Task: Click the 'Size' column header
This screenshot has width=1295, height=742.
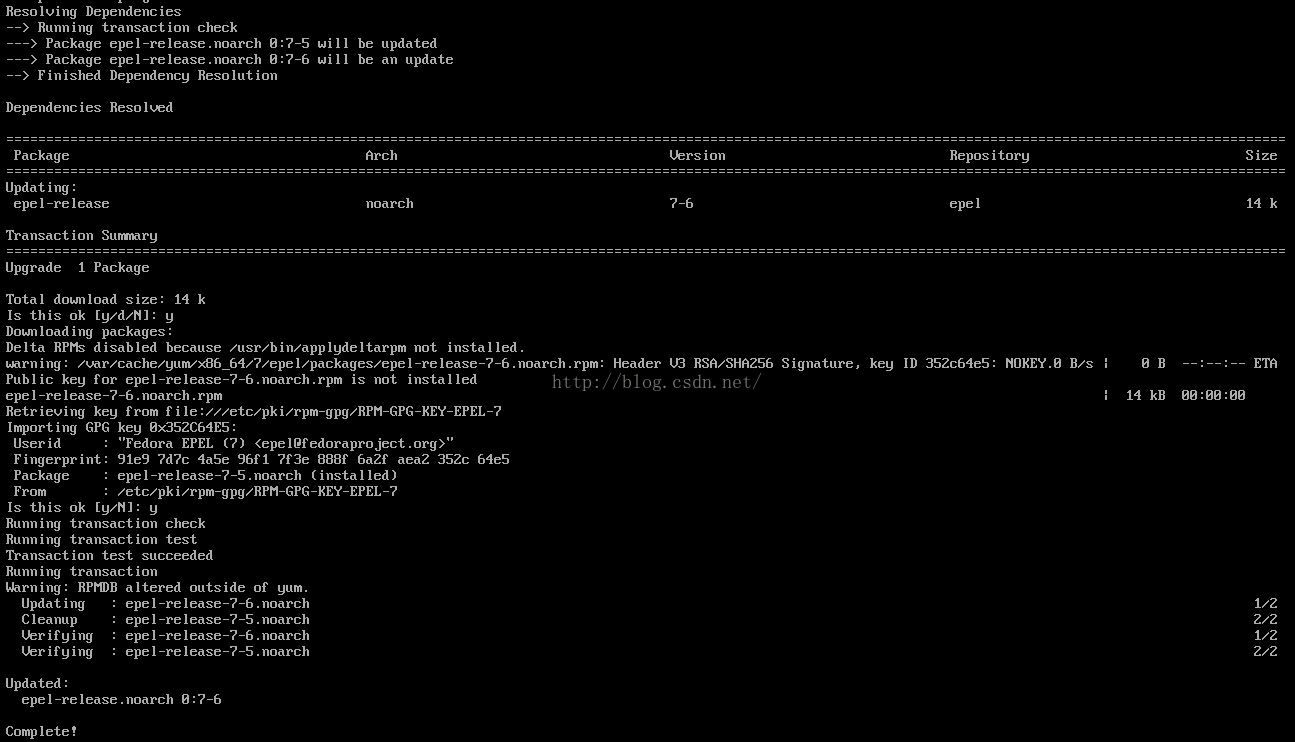Action: coord(1262,156)
